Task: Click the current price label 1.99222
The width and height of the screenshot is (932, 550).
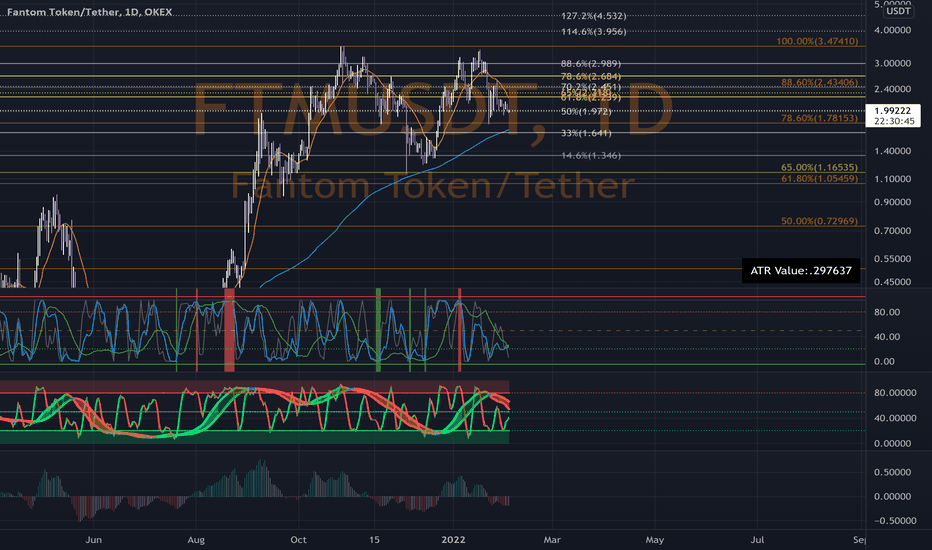Action: 893,111
